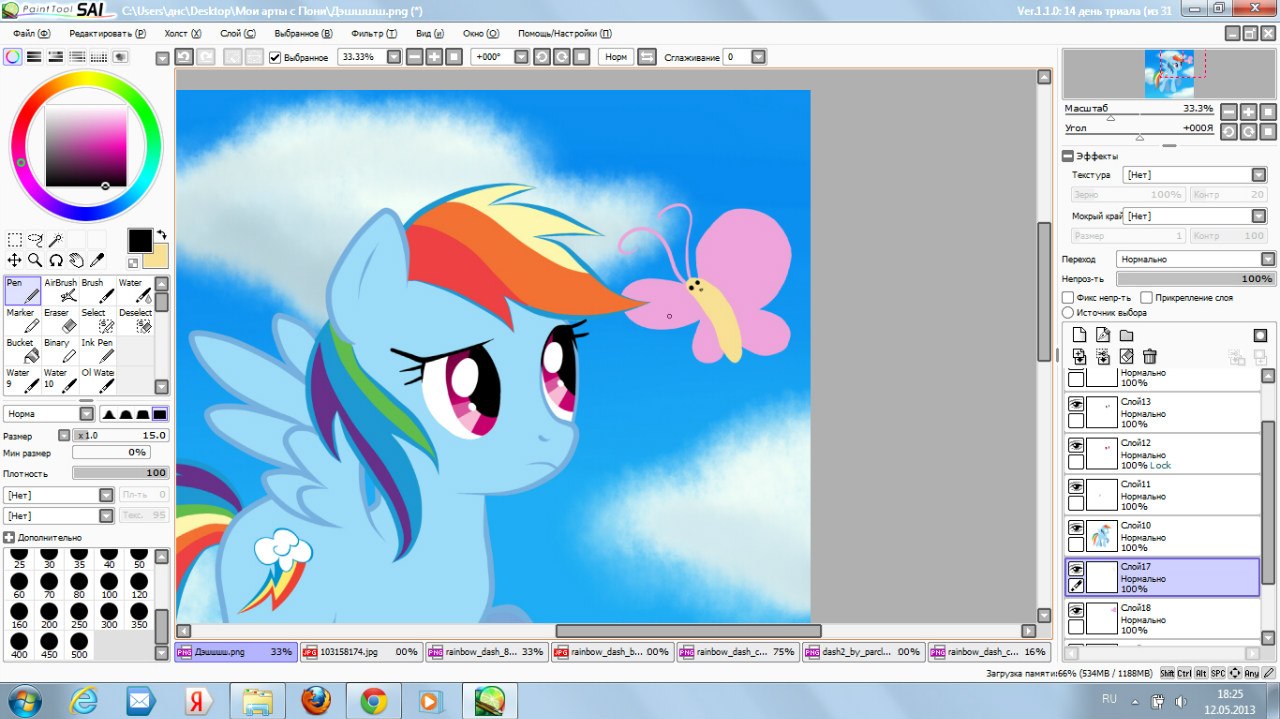The image size is (1280, 719).
Task: Open the Переход blending mode dropdown
Action: (x=1196, y=259)
